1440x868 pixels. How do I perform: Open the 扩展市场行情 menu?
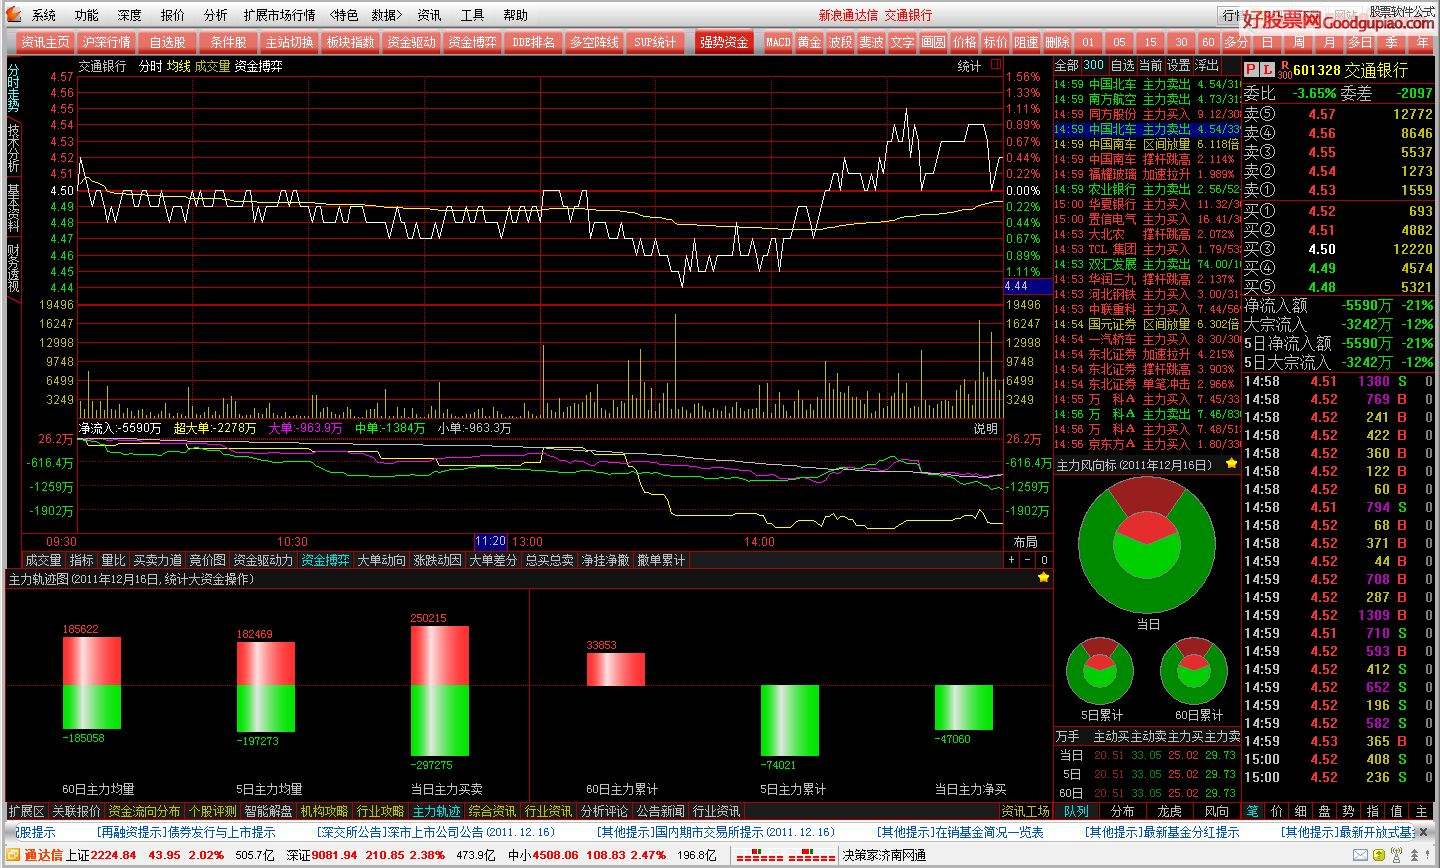[279, 15]
